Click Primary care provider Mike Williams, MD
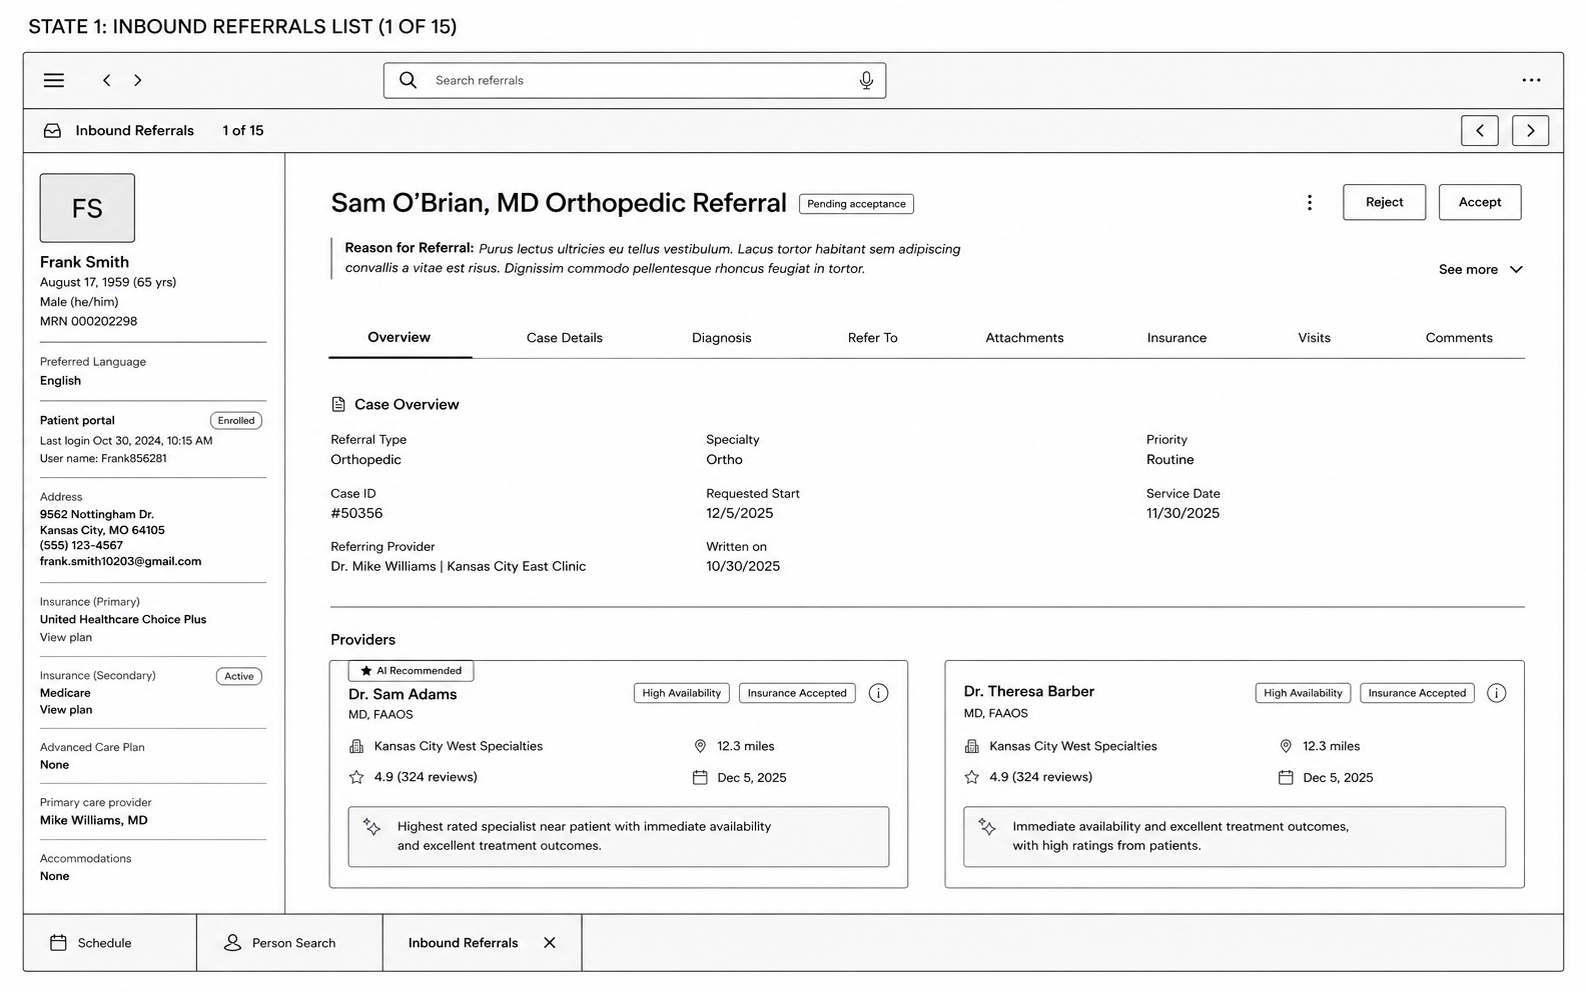 (x=94, y=820)
